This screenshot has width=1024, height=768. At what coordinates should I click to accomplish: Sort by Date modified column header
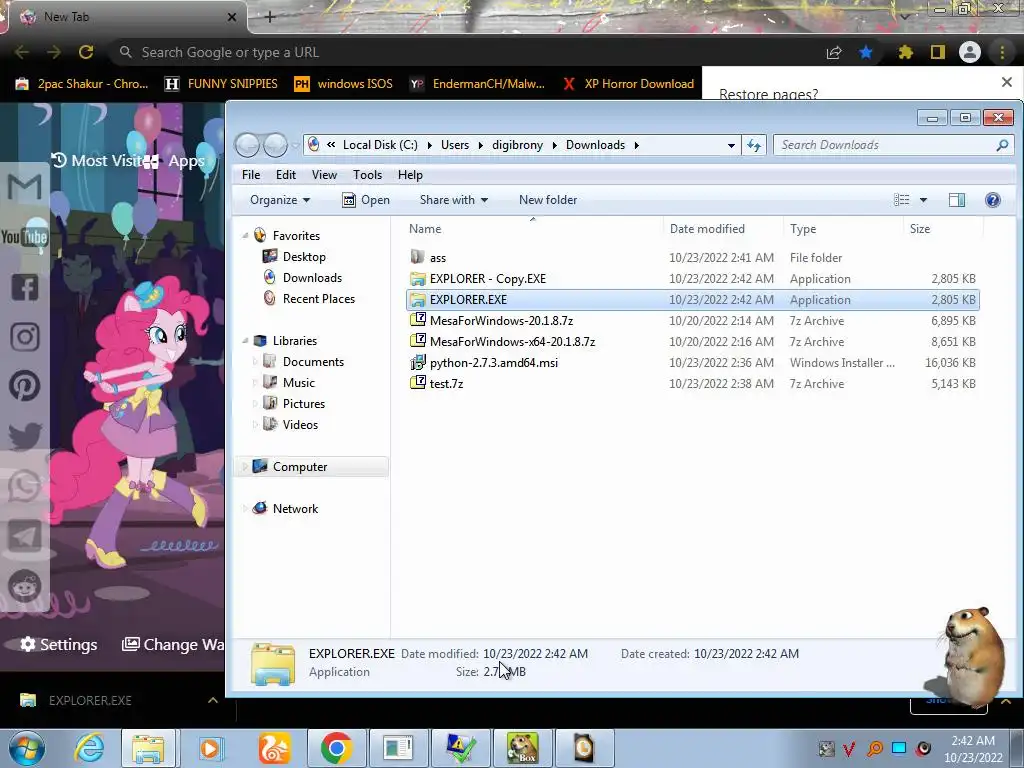(723, 229)
